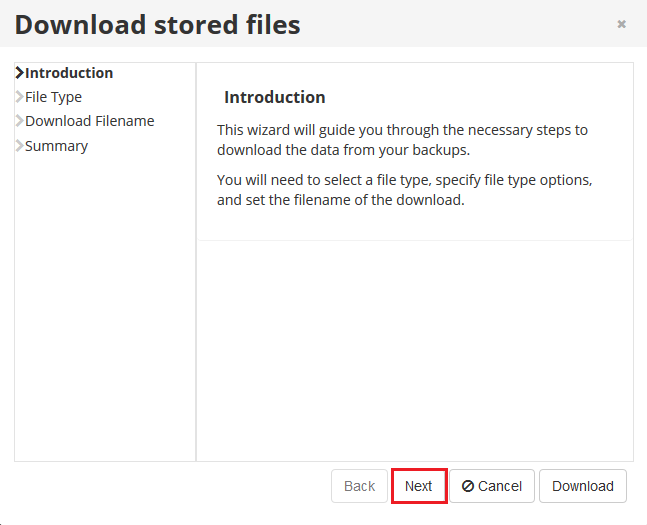Select the Introduction wizard step
Screen dimensions: 647x525
(x=69, y=73)
